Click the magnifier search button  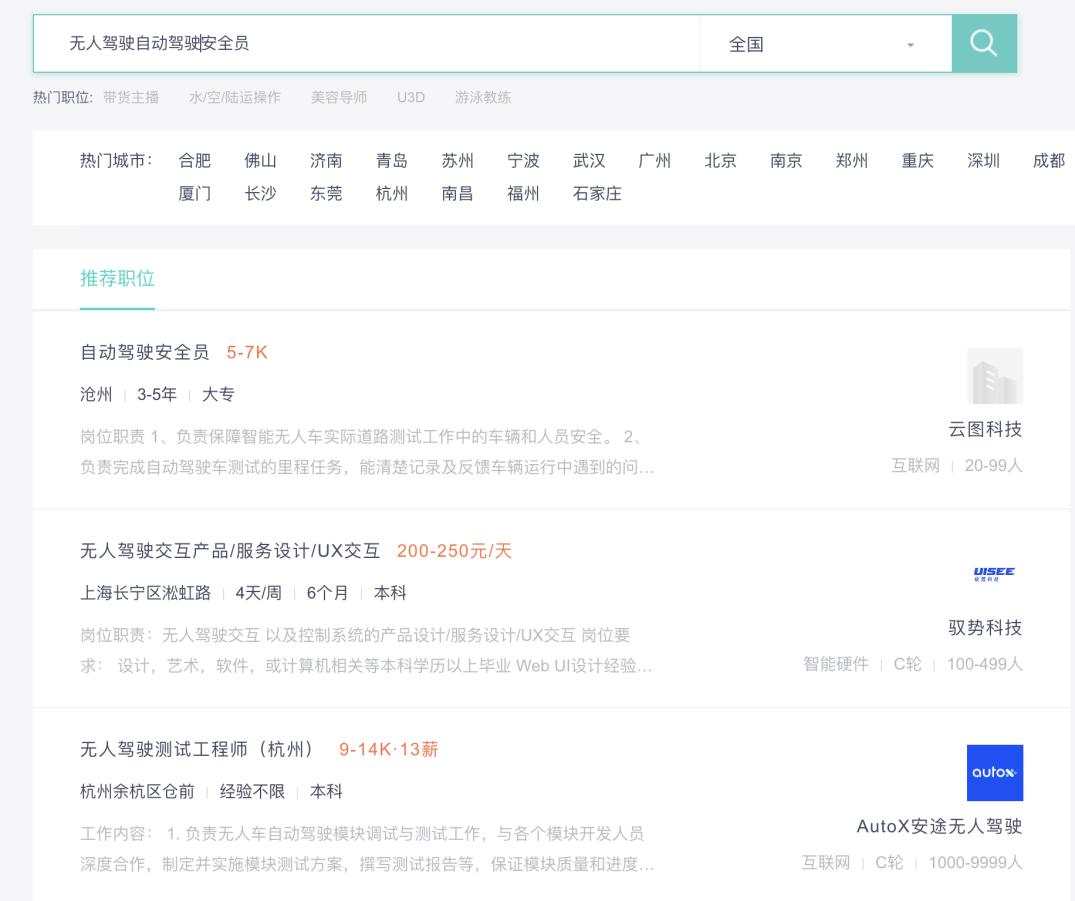click(x=984, y=44)
